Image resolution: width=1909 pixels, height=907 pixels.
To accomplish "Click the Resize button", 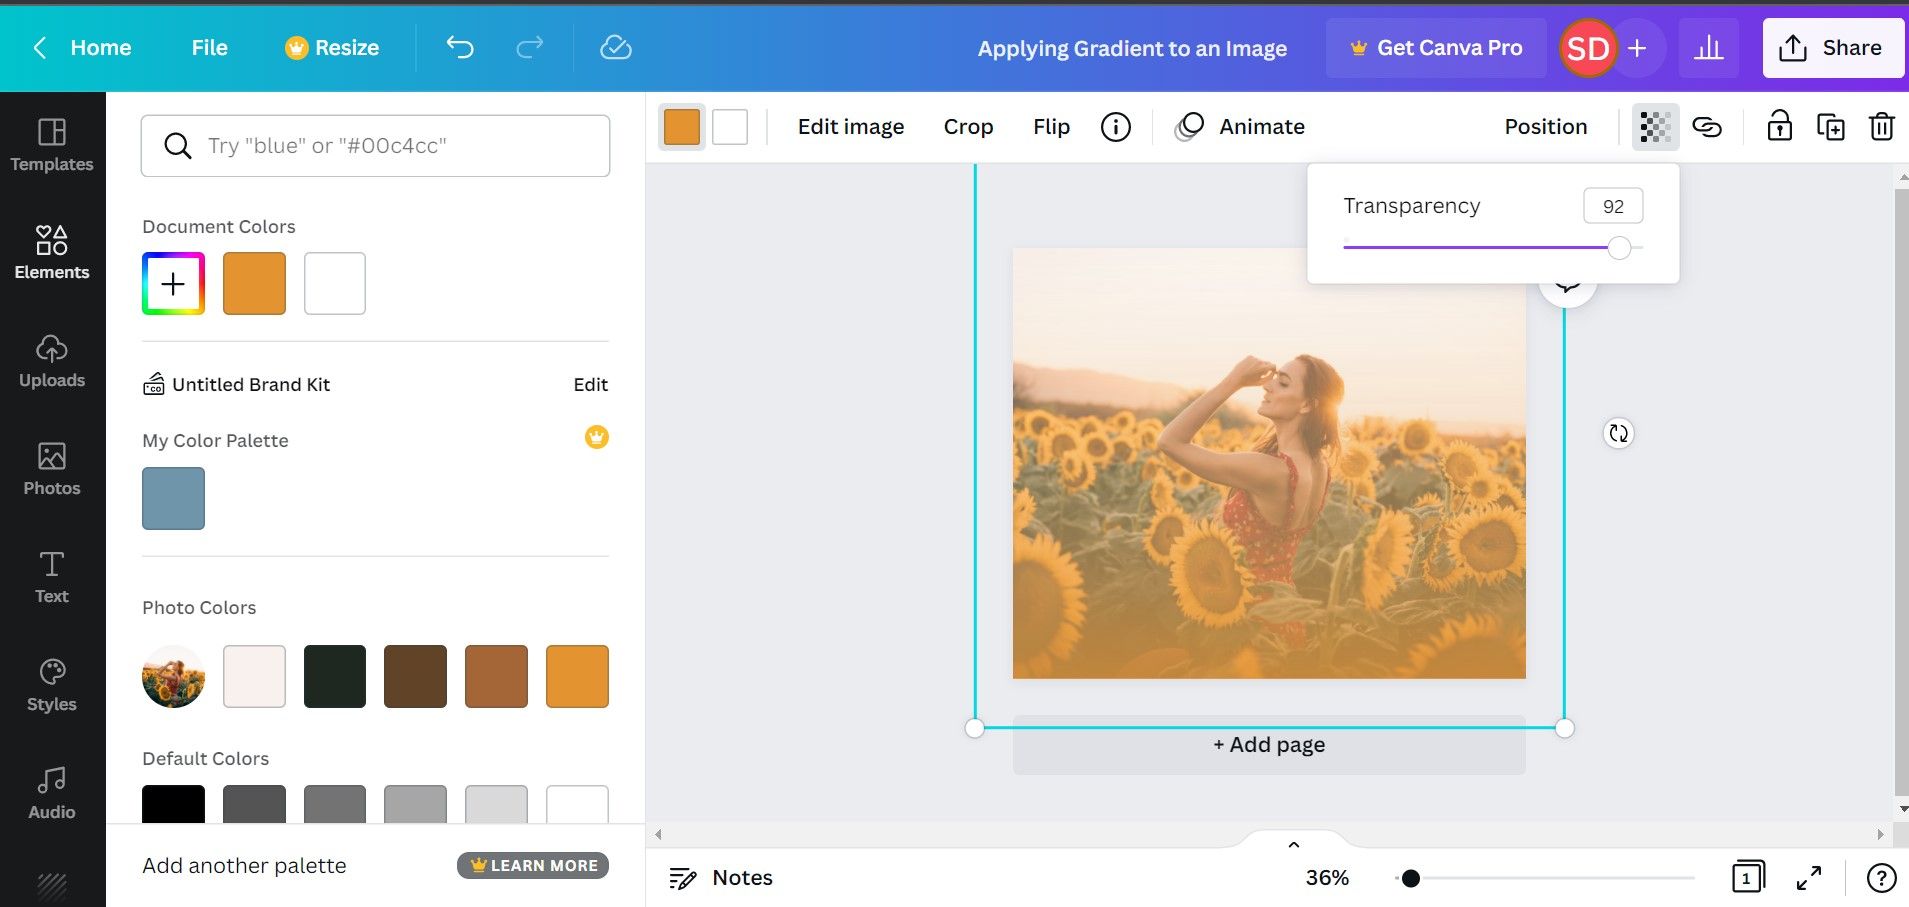I will (x=332, y=48).
